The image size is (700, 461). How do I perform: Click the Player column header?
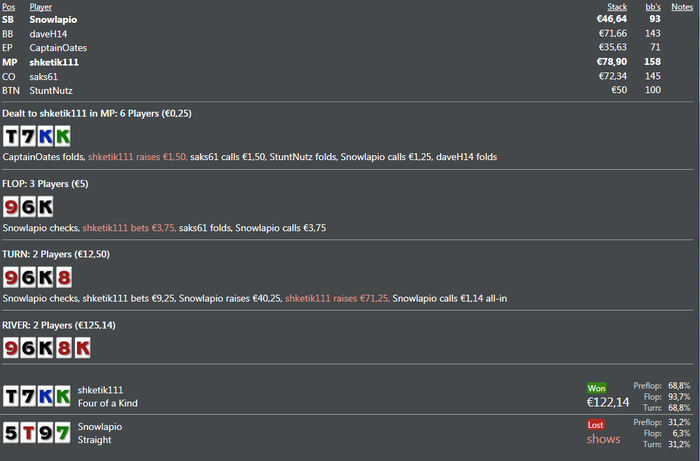pyautogui.click(x=41, y=7)
